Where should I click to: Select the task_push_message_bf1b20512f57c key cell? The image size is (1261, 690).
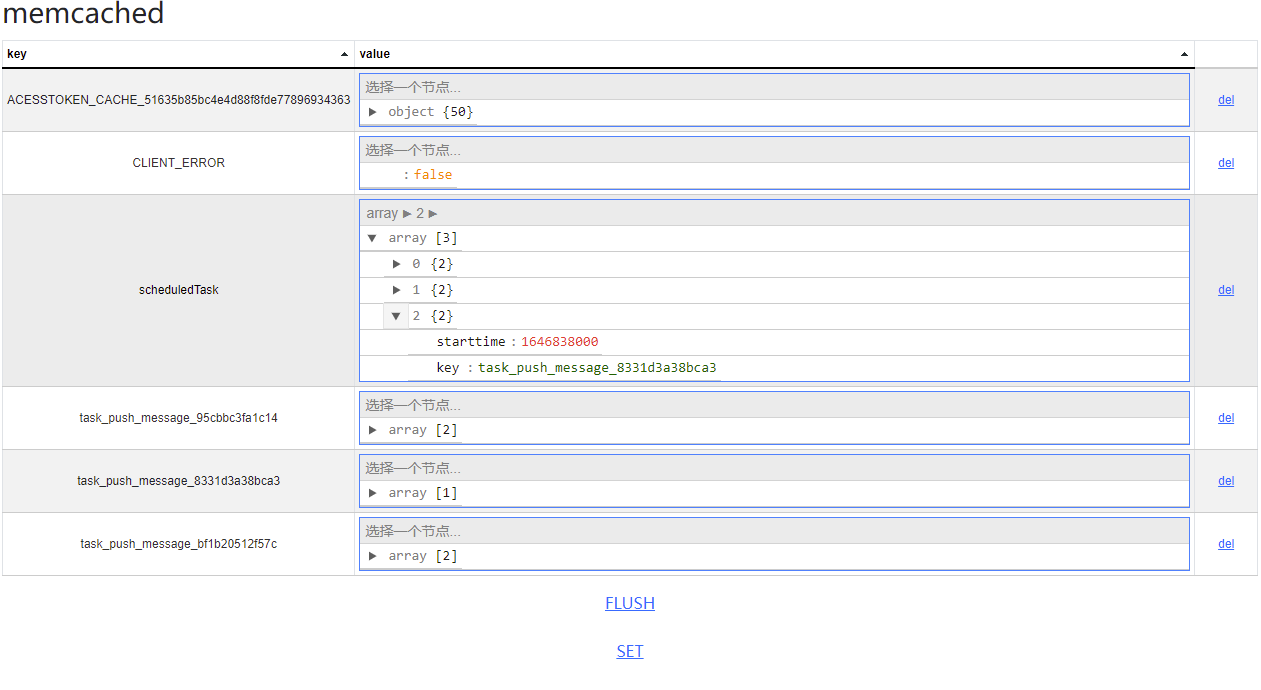pyautogui.click(x=178, y=544)
